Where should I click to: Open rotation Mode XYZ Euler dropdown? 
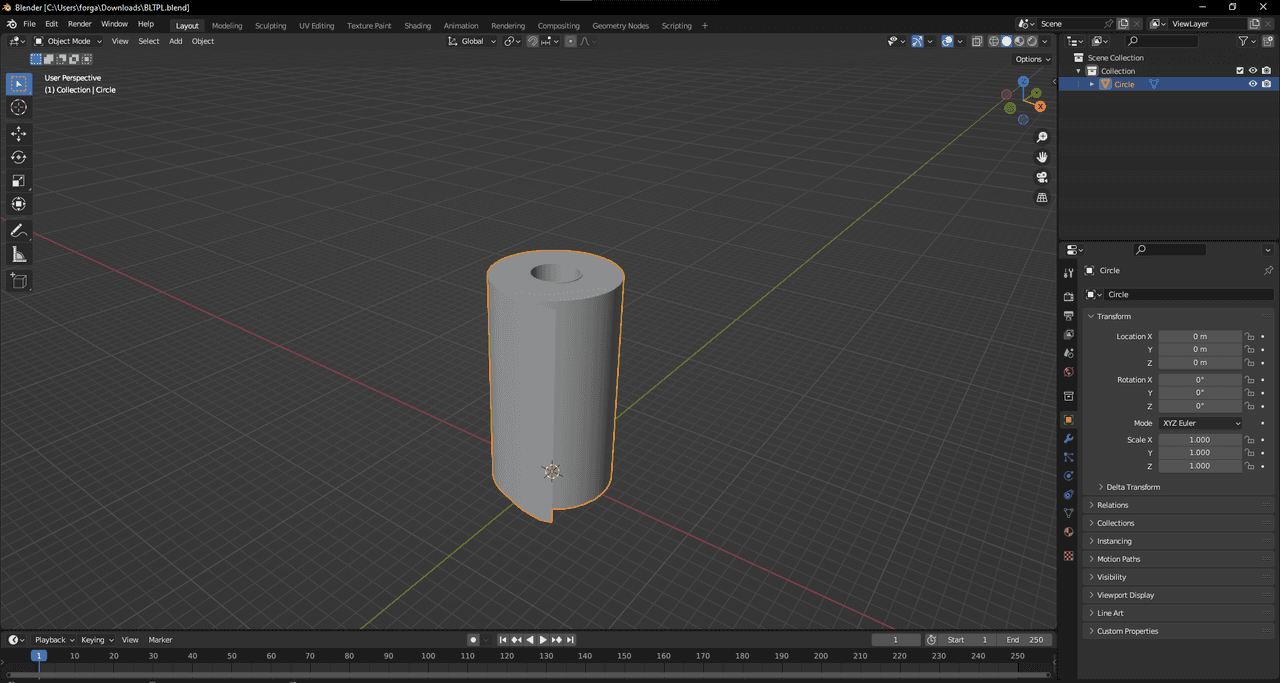1200,423
